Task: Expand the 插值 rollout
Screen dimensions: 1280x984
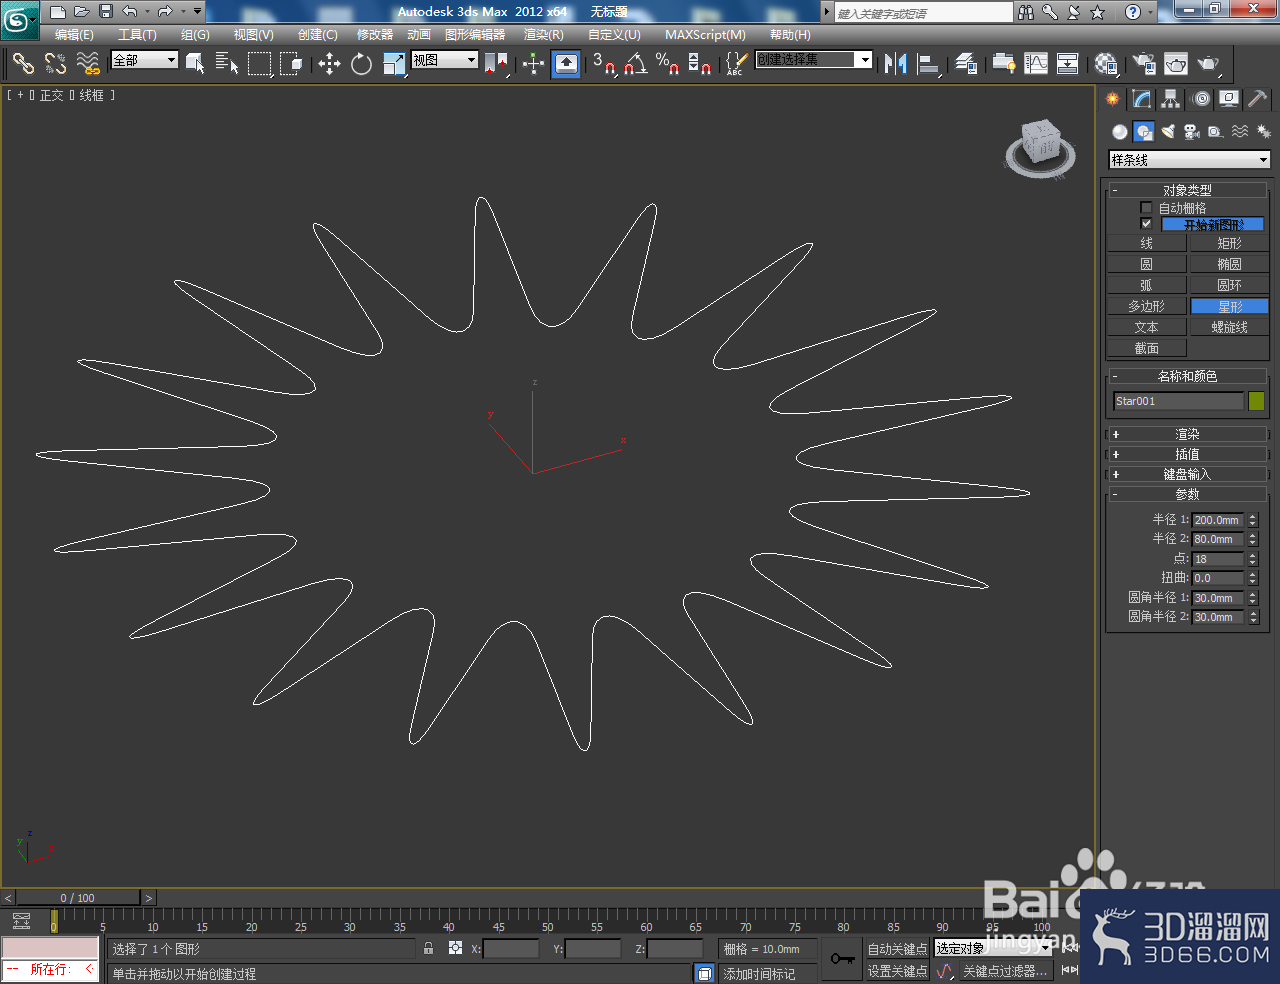Action: (x=1187, y=454)
